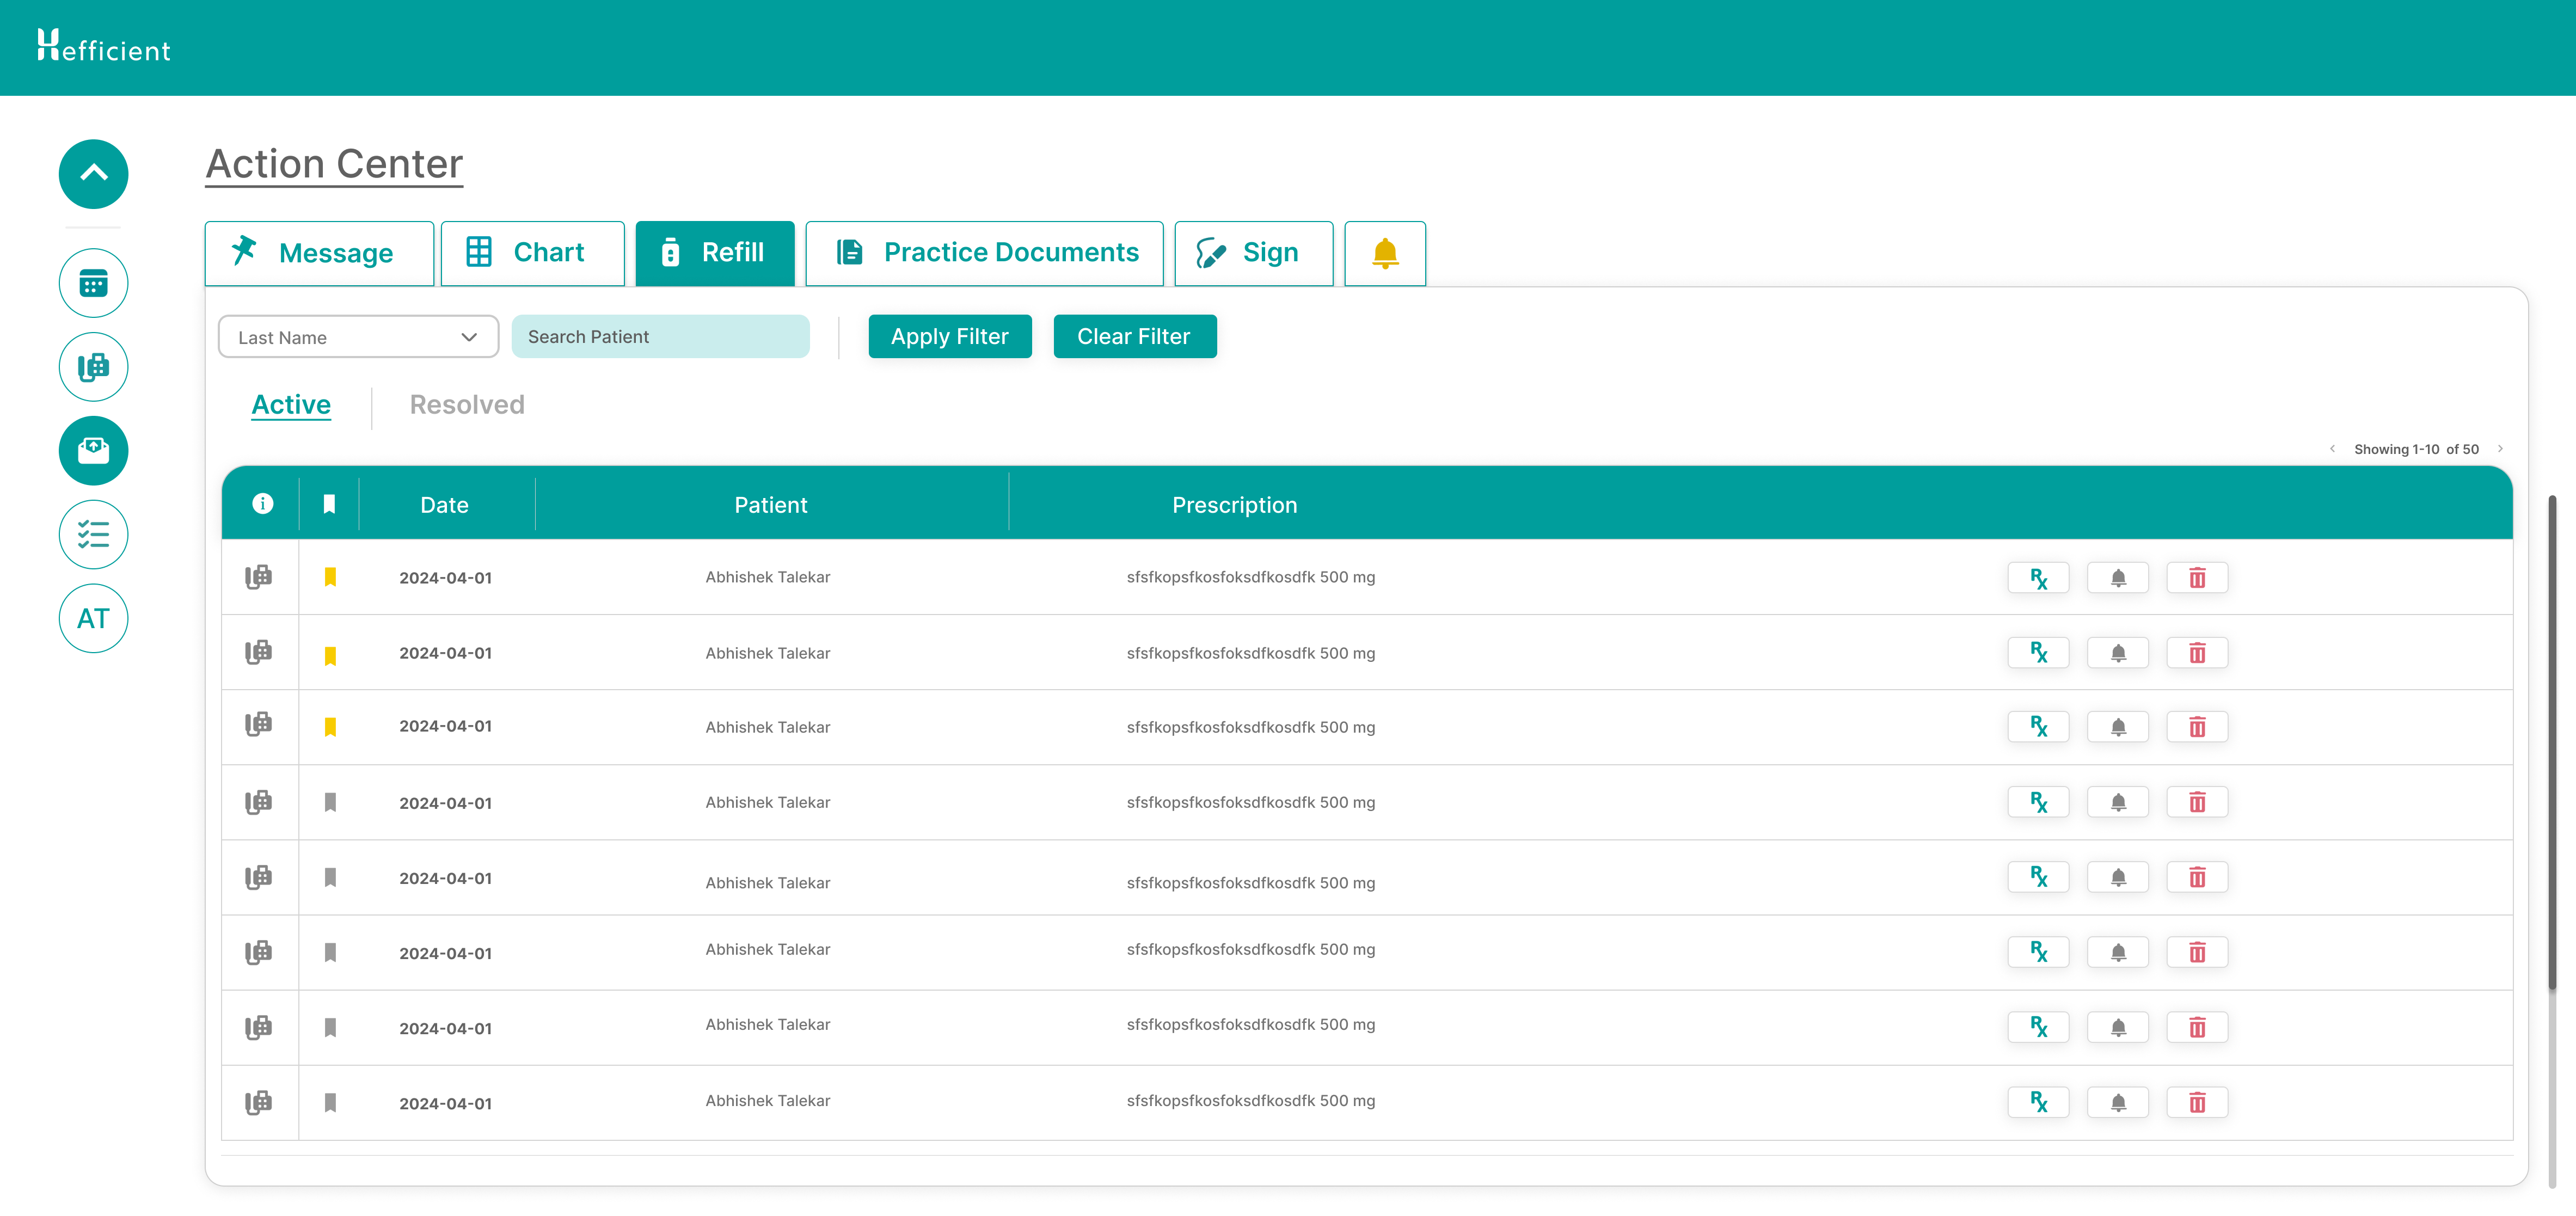Toggle the yellow bookmark in the second row

pyautogui.click(x=330, y=656)
